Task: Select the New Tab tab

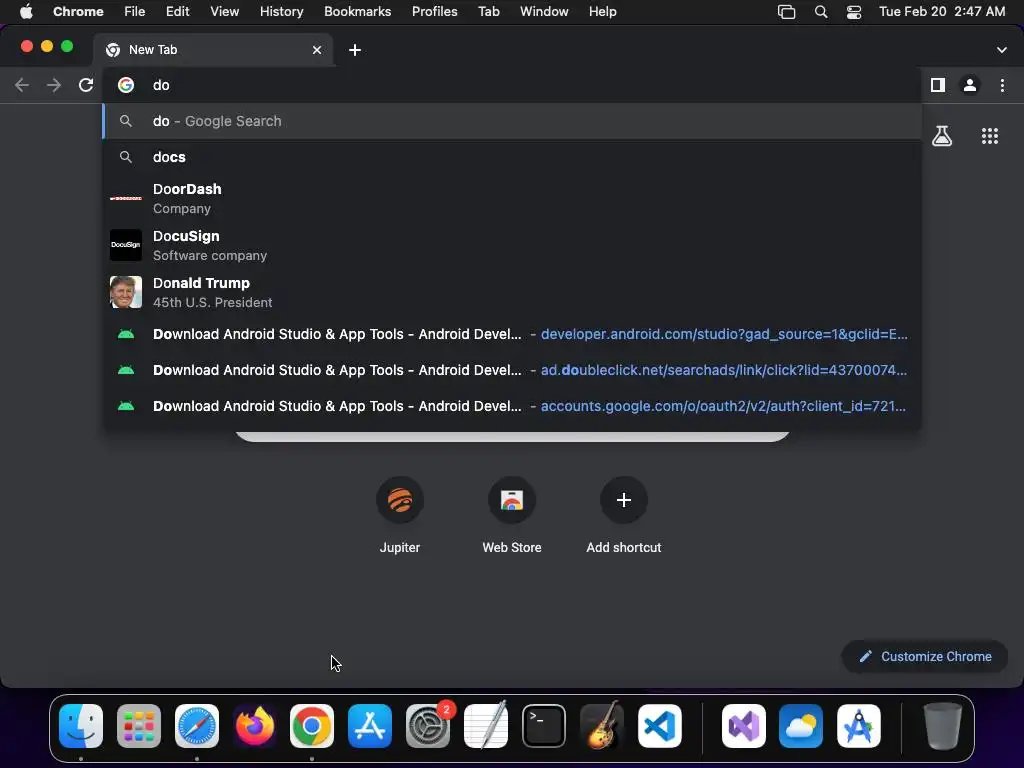Action: click(214, 50)
